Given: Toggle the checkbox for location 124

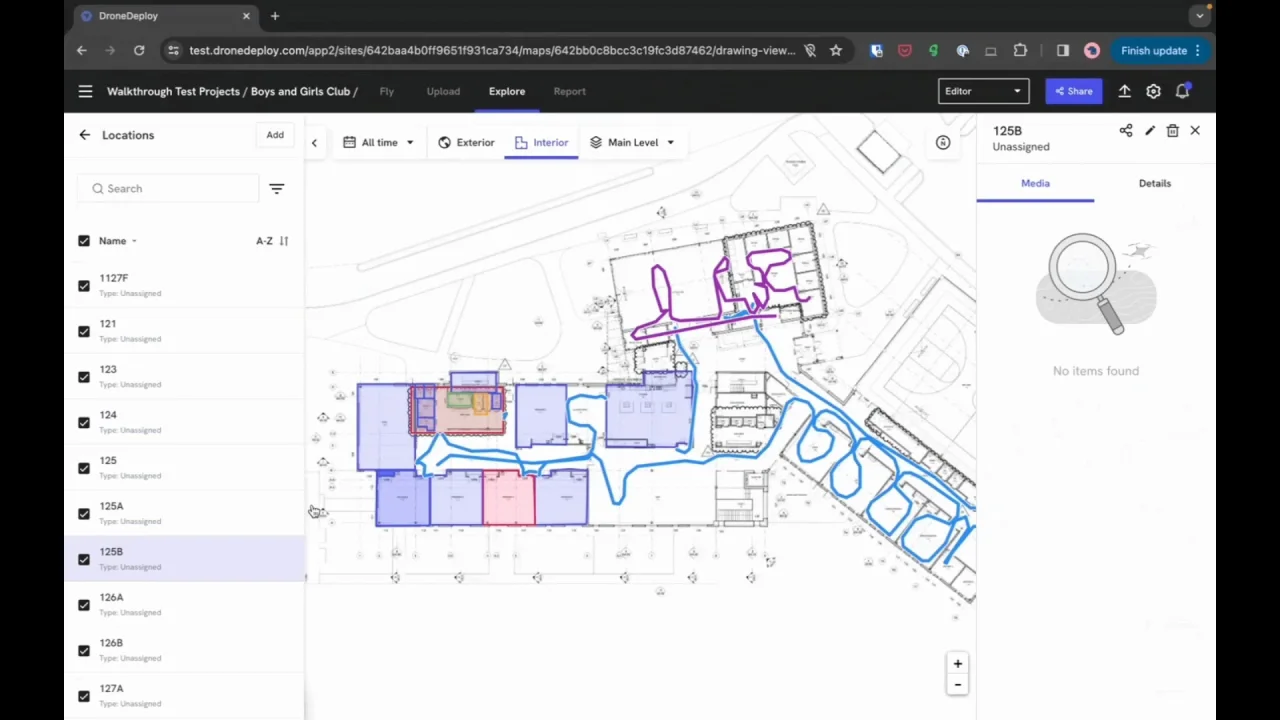Looking at the screenshot, I should pos(84,422).
